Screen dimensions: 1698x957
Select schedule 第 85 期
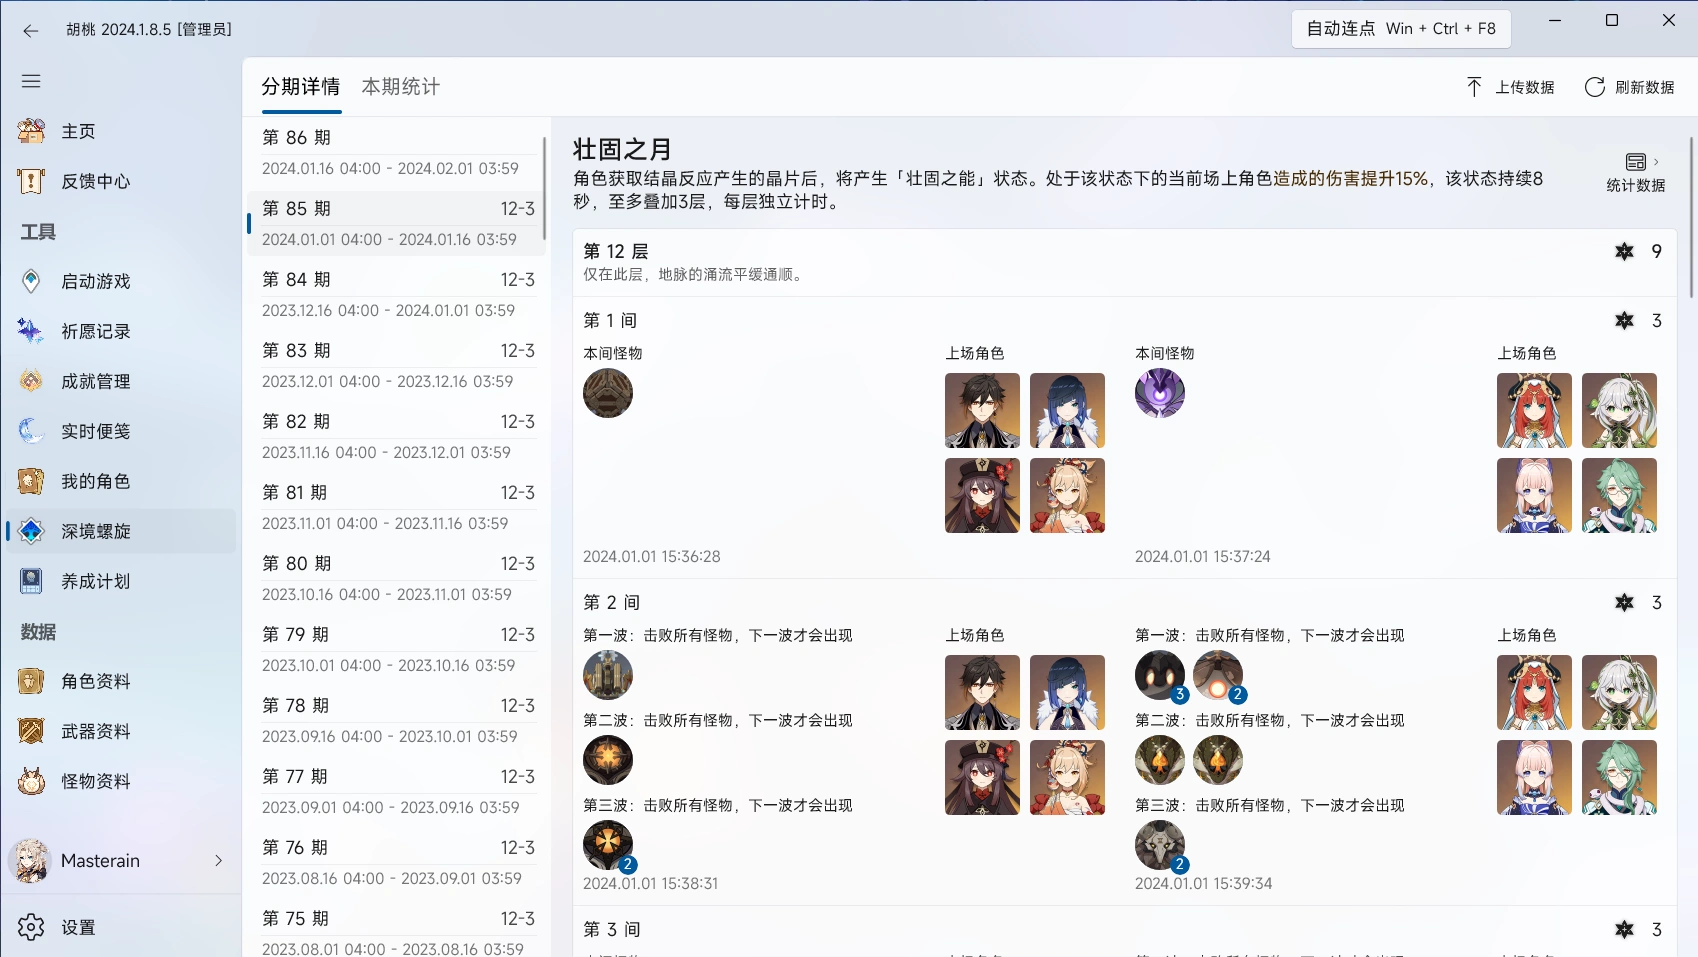click(396, 223)
